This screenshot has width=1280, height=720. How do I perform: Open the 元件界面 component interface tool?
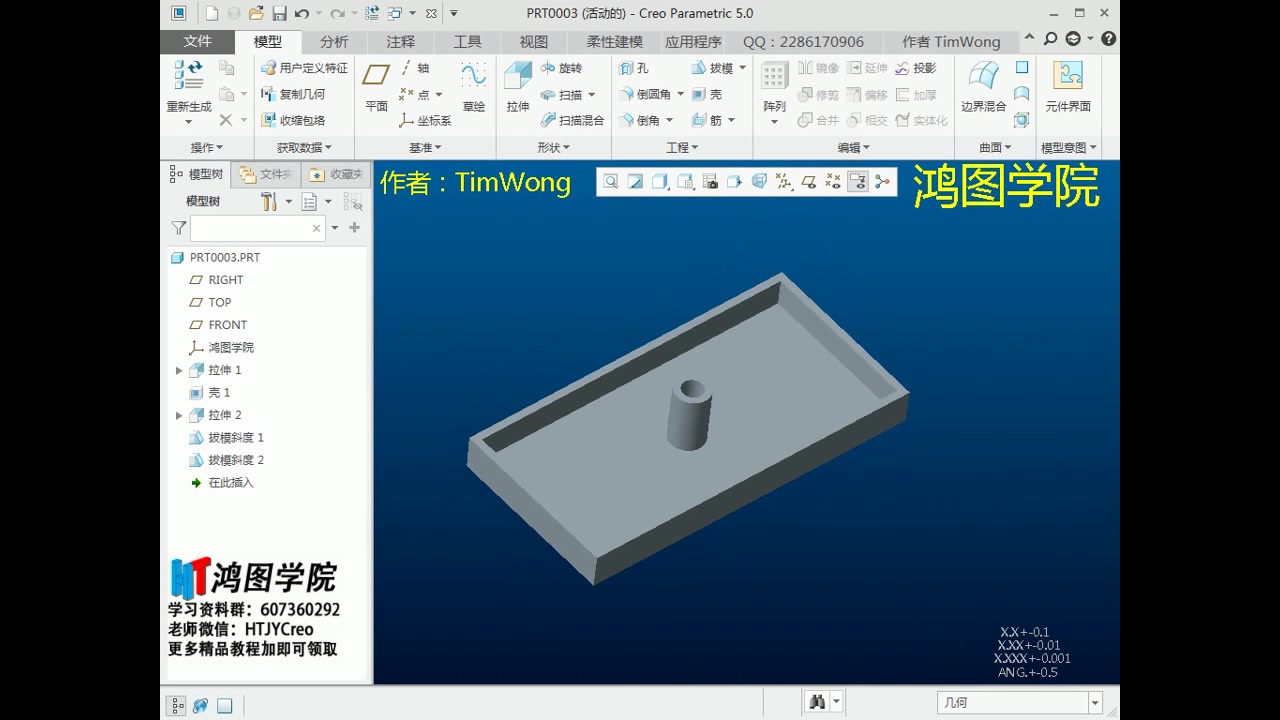click(x=1068, y=85)
